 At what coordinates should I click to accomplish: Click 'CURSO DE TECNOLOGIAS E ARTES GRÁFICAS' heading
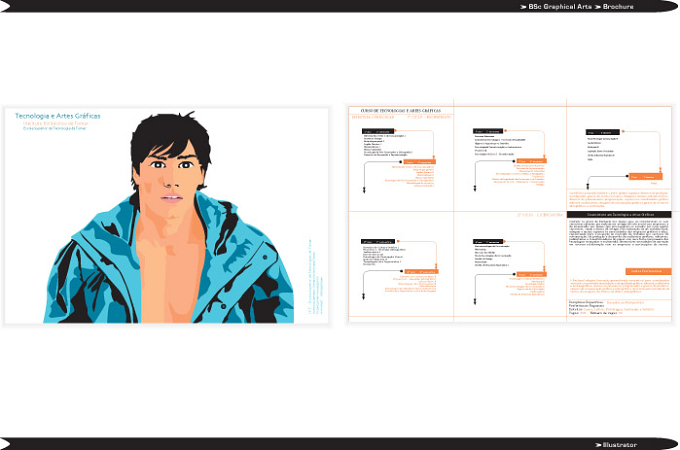click(400, 111)
